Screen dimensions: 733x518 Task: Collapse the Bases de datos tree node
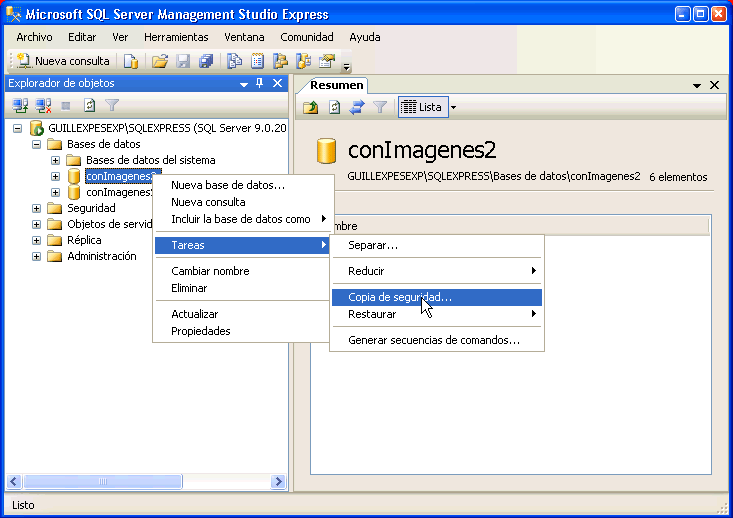[37, 144]
